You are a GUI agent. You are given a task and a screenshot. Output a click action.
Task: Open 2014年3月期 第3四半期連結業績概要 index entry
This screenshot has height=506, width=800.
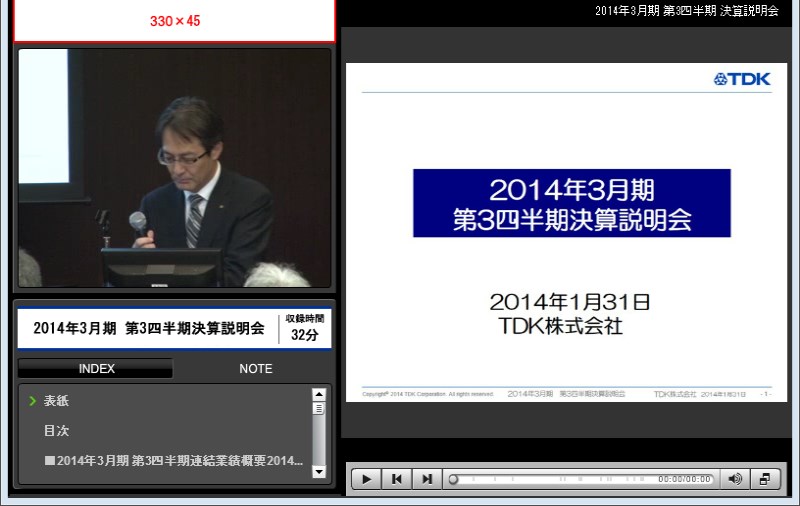(x=174, y=461)
